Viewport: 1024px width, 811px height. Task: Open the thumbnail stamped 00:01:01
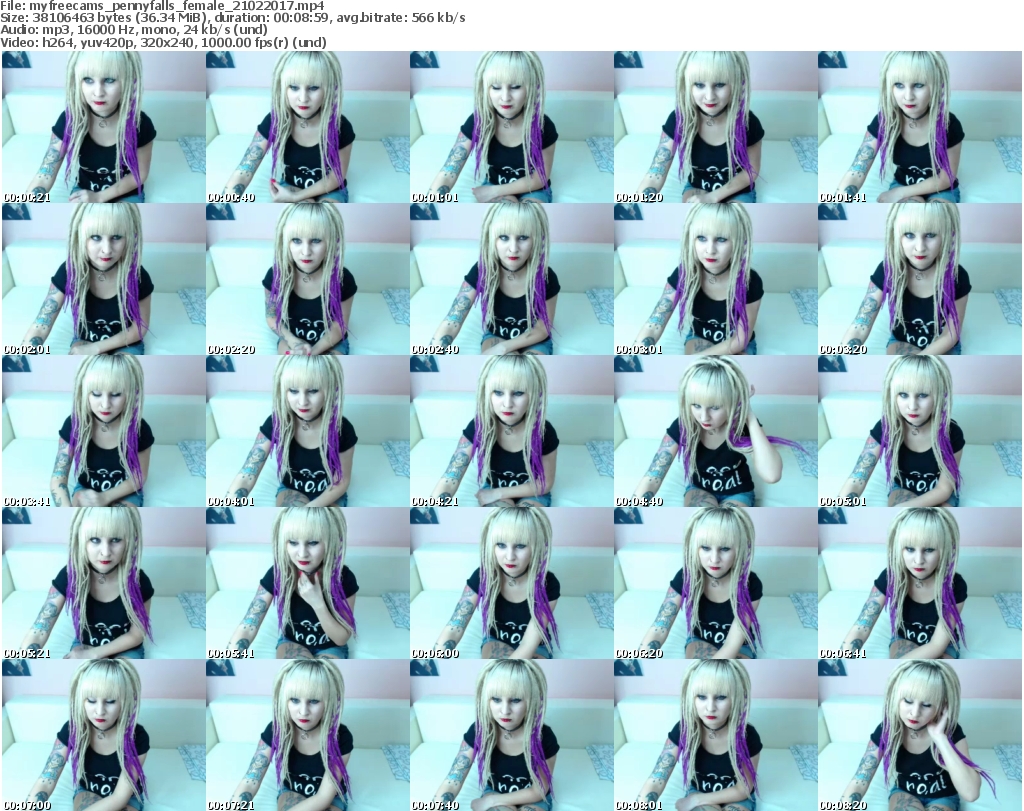[x=511, y=127]
